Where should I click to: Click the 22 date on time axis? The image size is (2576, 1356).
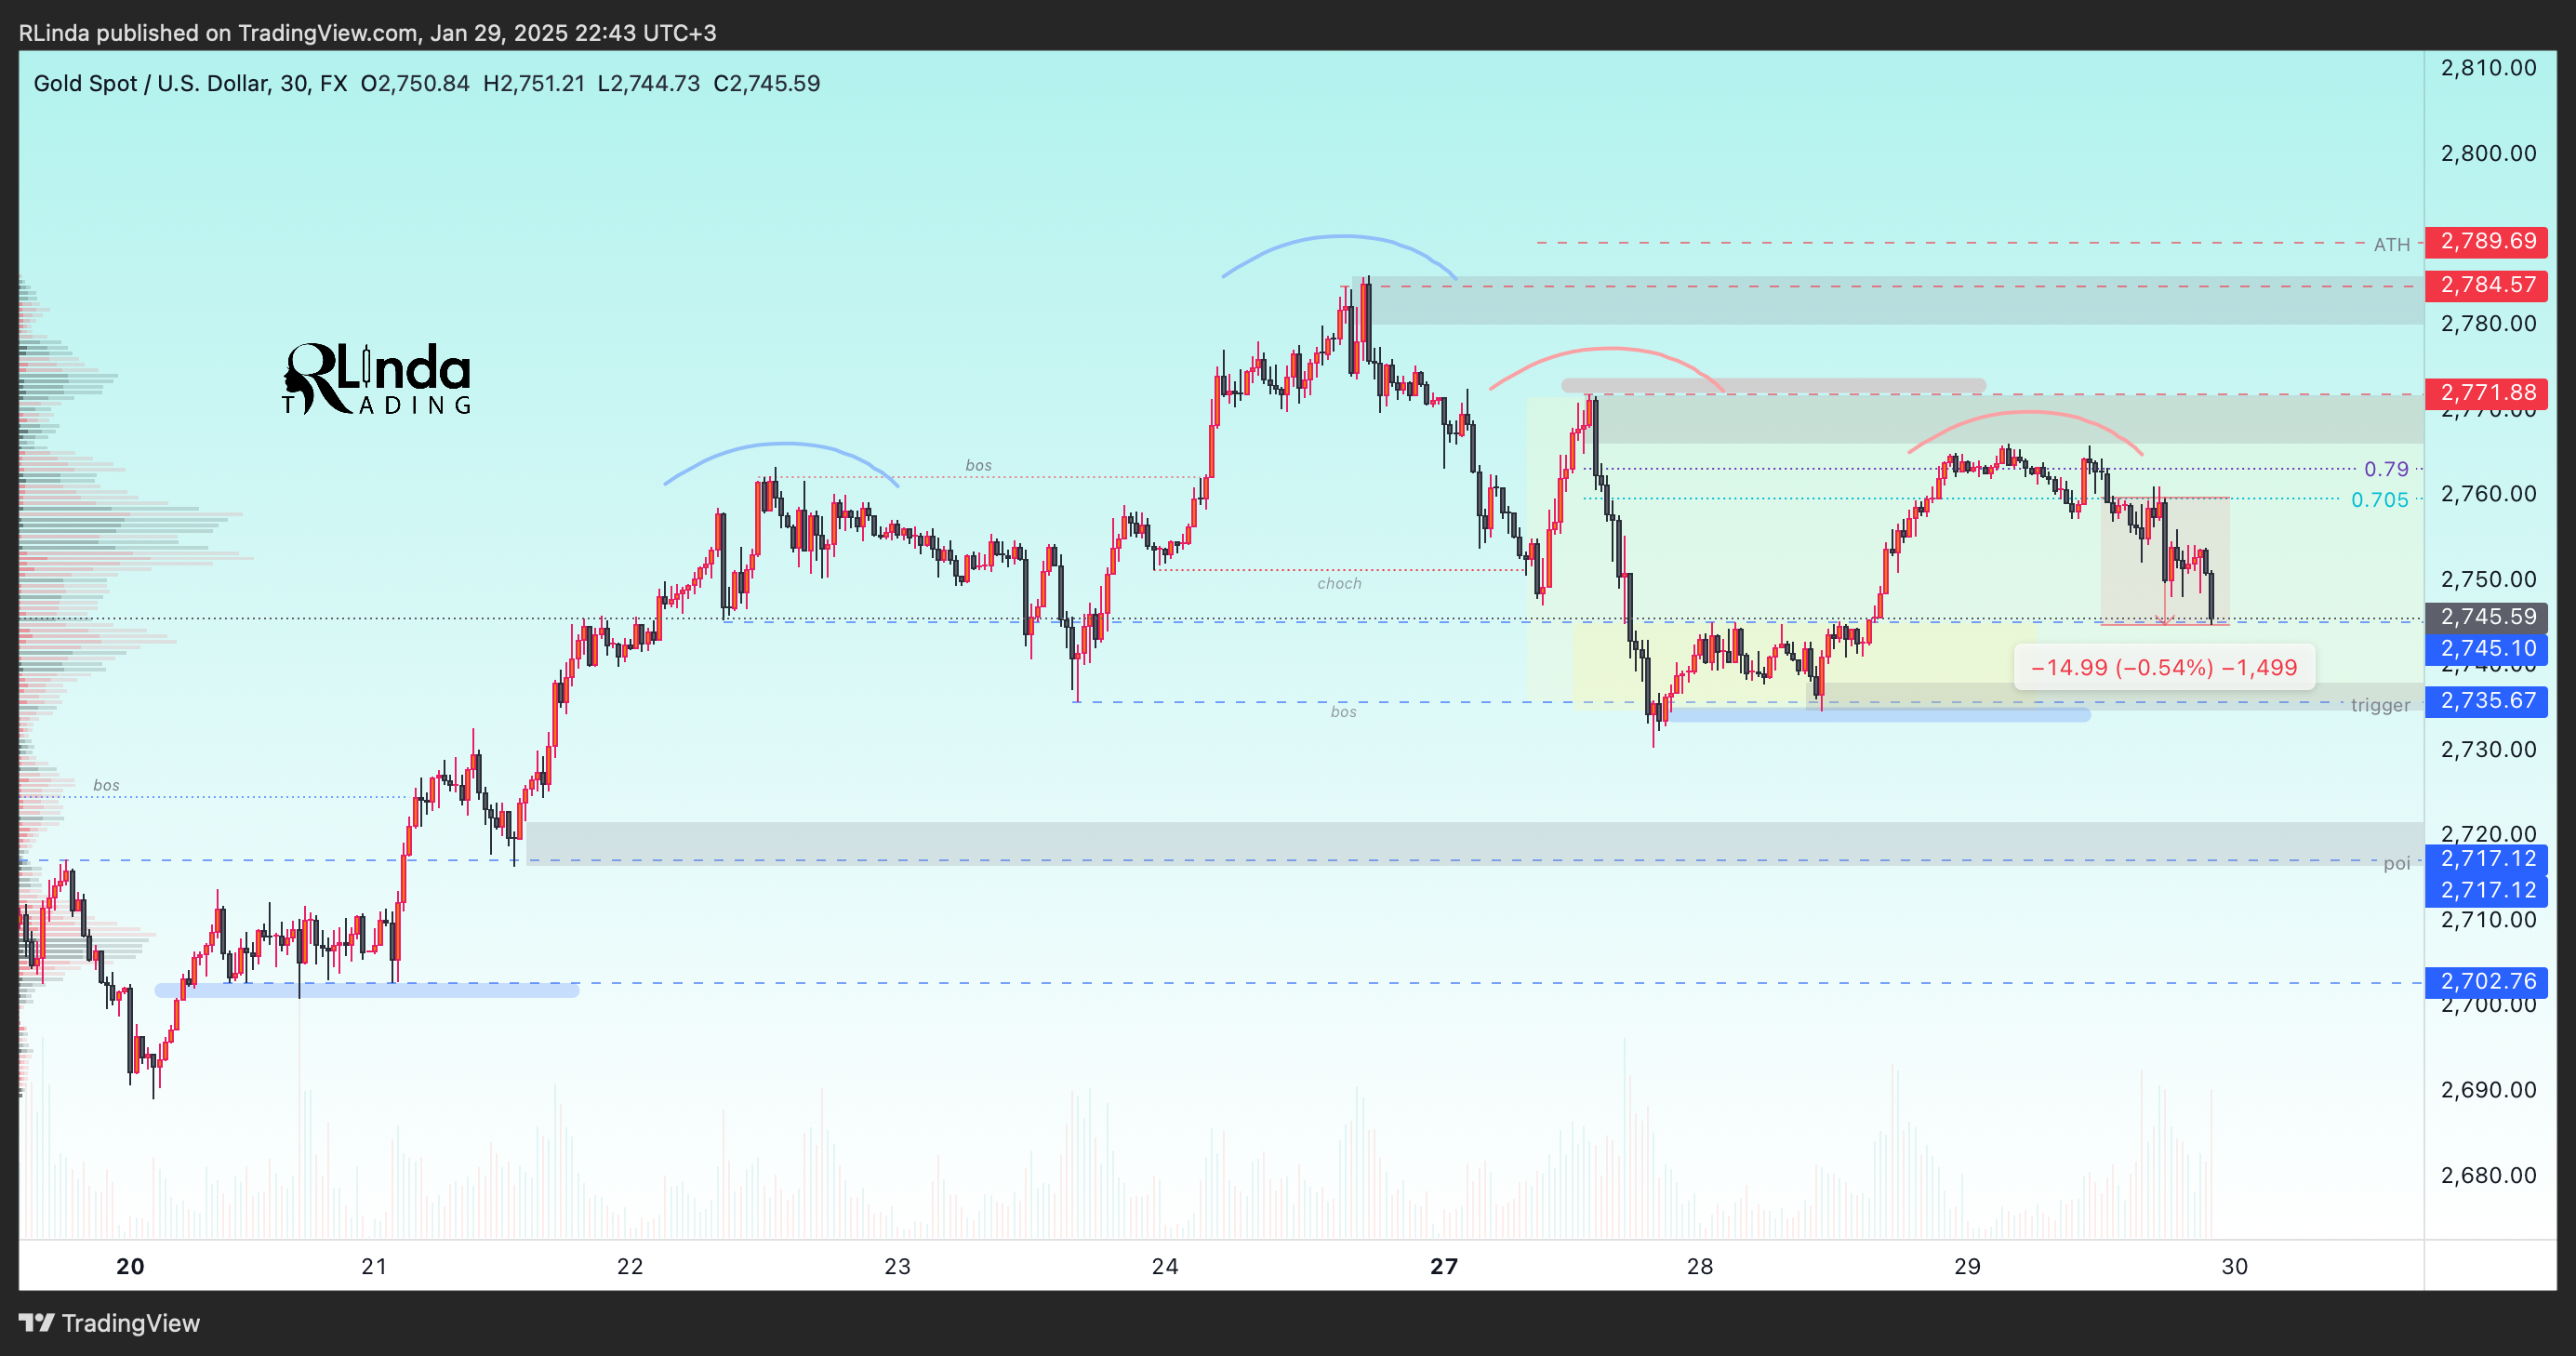(630, 1266)
